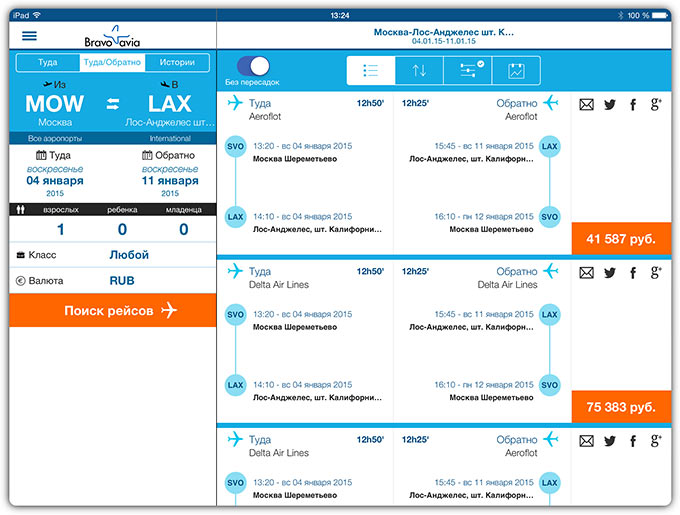
Task: Tap Delta Air Lines outbound label in second result
Action: [x=279, y=285]
